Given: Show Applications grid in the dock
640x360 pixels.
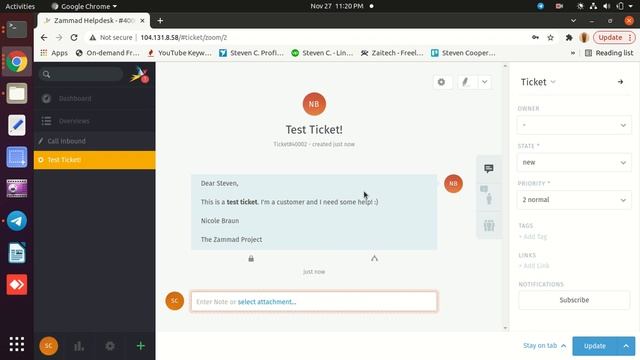Looking at the screenshot, I should (x=17, y=344).
